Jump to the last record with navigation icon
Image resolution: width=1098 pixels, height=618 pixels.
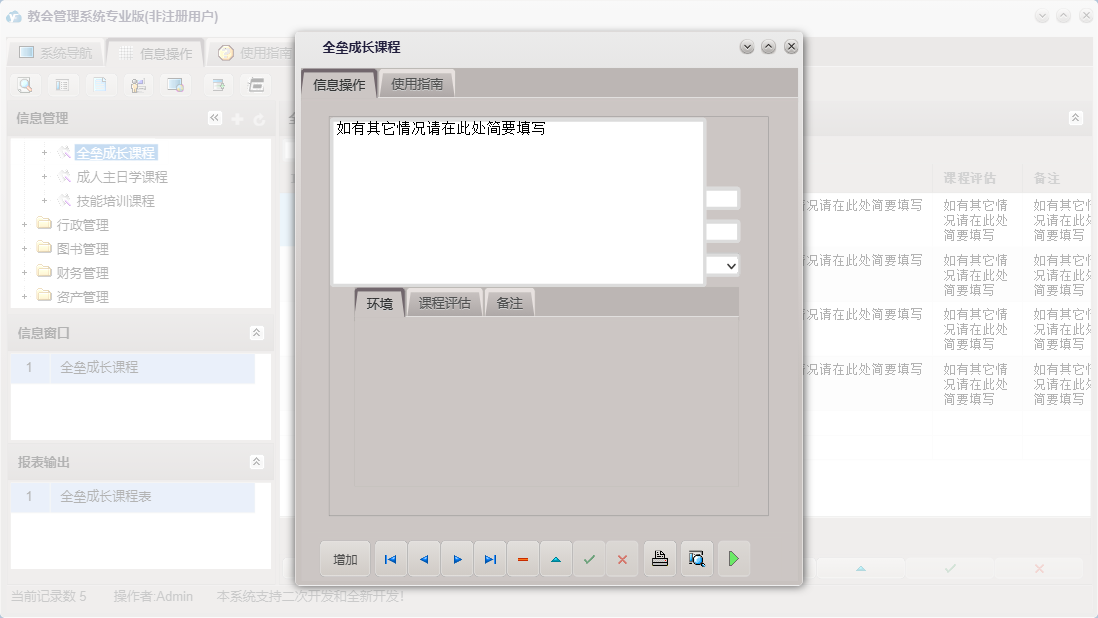[x=490, y=559]
